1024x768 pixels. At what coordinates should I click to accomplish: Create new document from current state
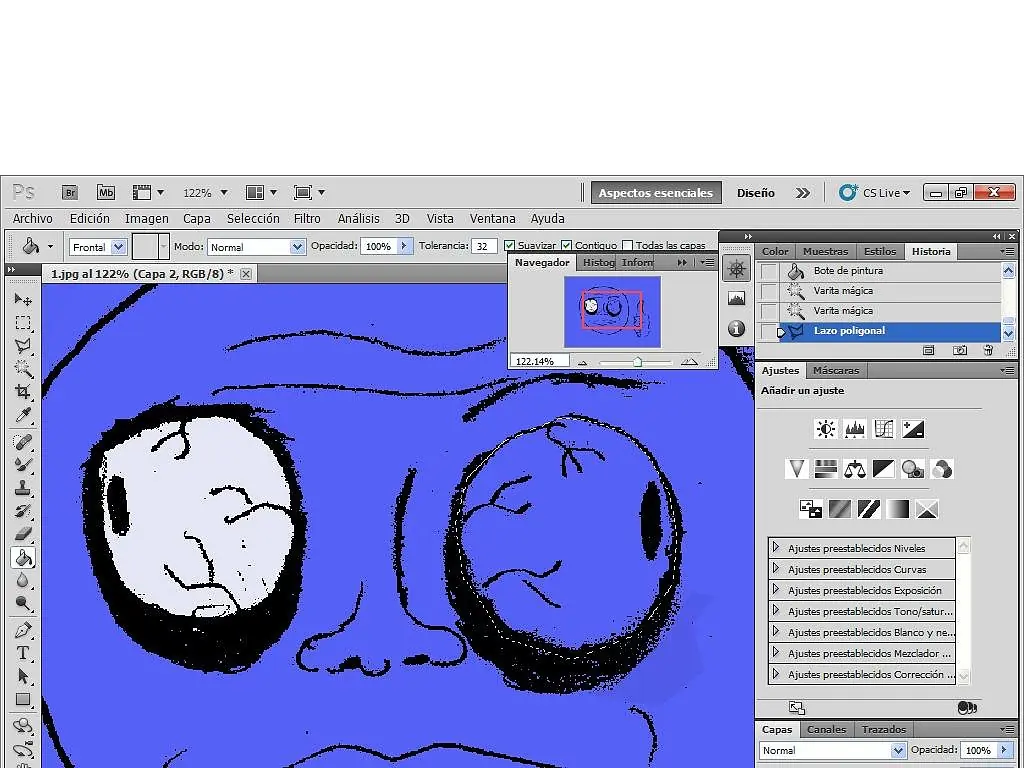(x=928, y=351)
